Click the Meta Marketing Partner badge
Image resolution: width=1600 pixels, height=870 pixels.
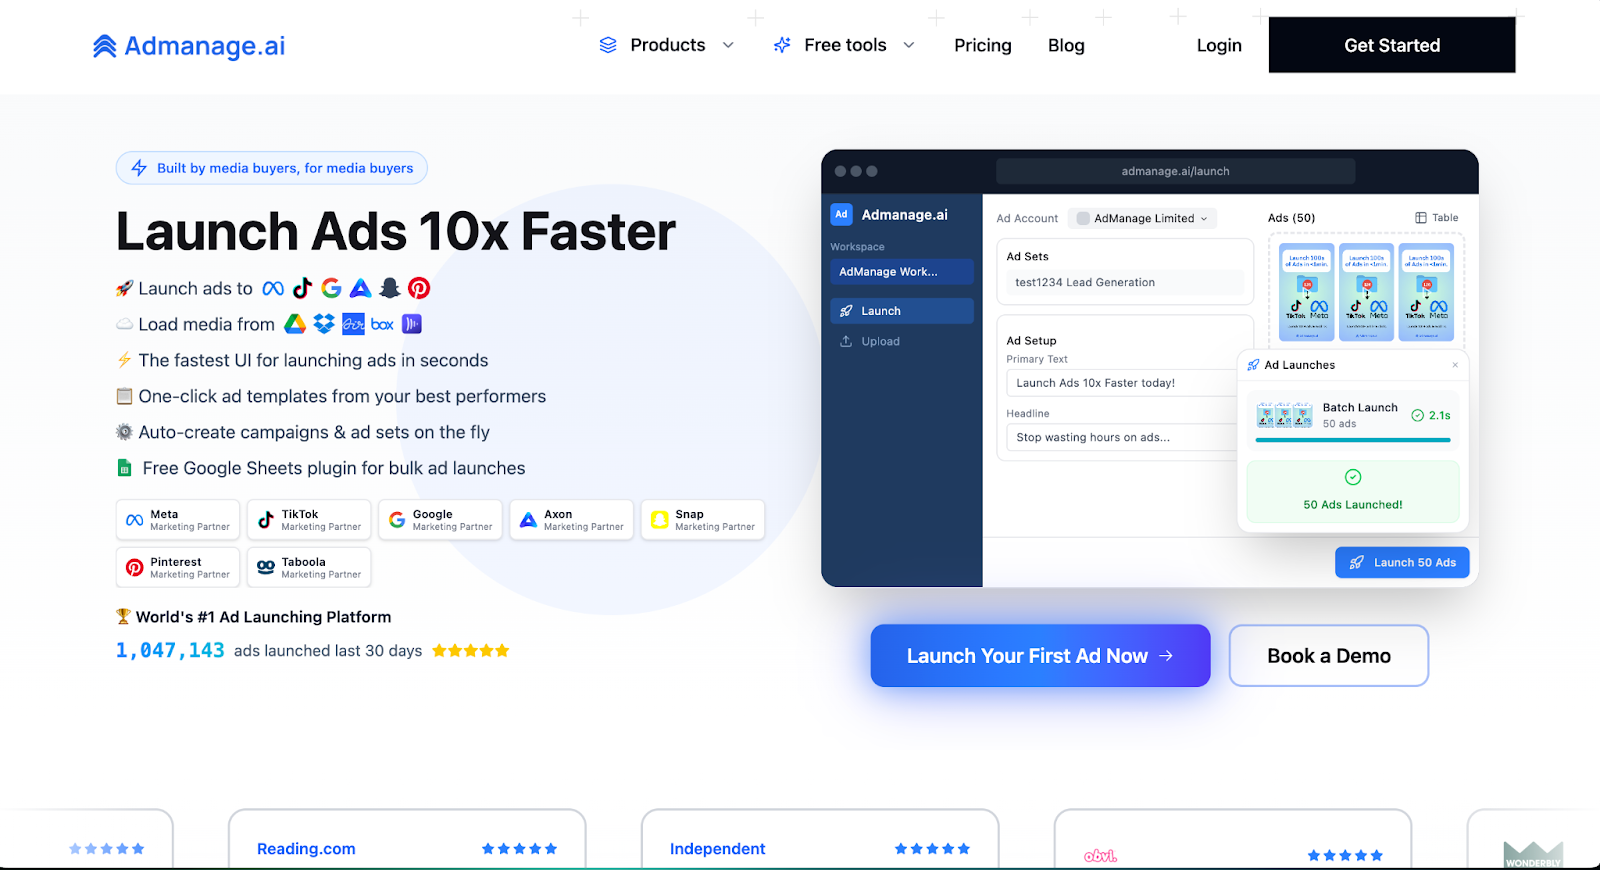click(178, 520)
